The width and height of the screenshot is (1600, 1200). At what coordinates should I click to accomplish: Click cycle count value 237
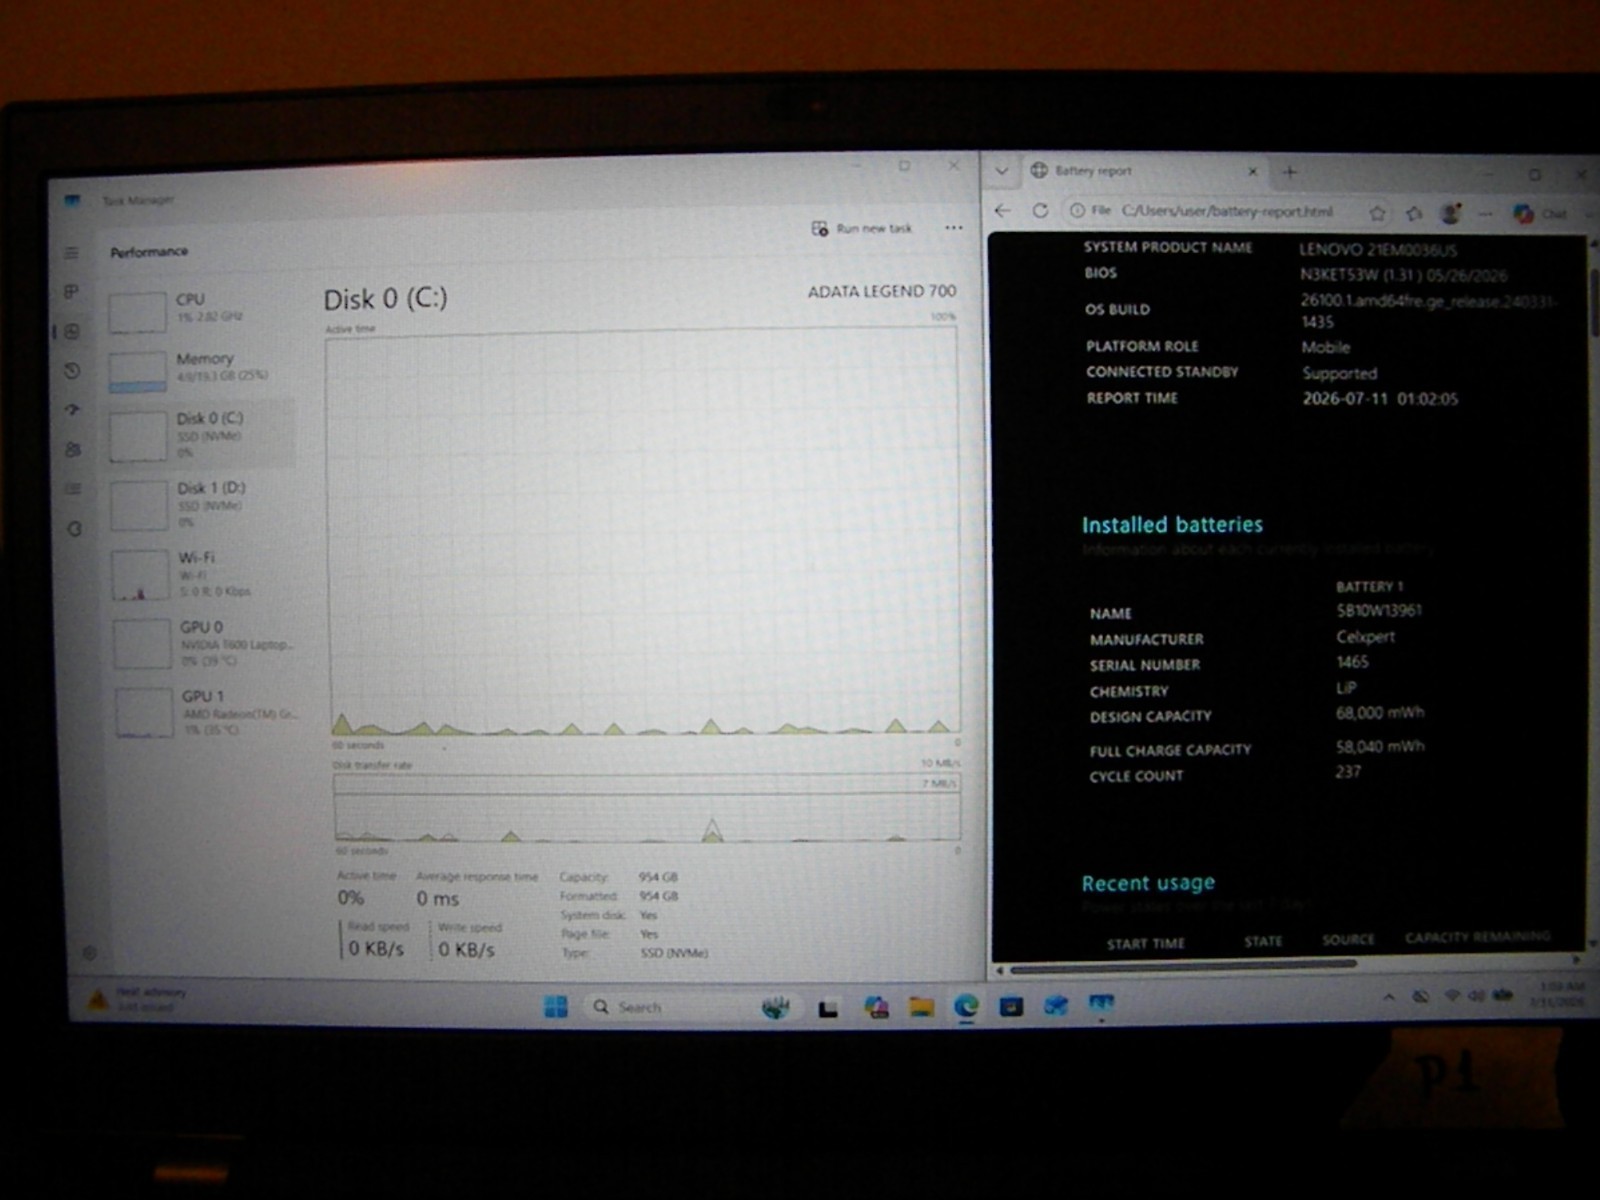(x=1348, y=772)
